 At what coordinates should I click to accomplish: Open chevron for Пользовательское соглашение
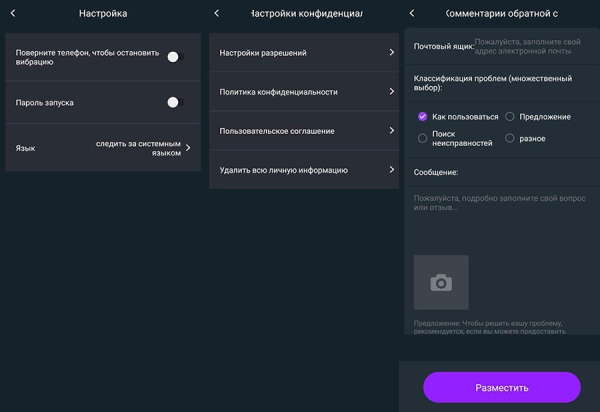pos(391,130)
